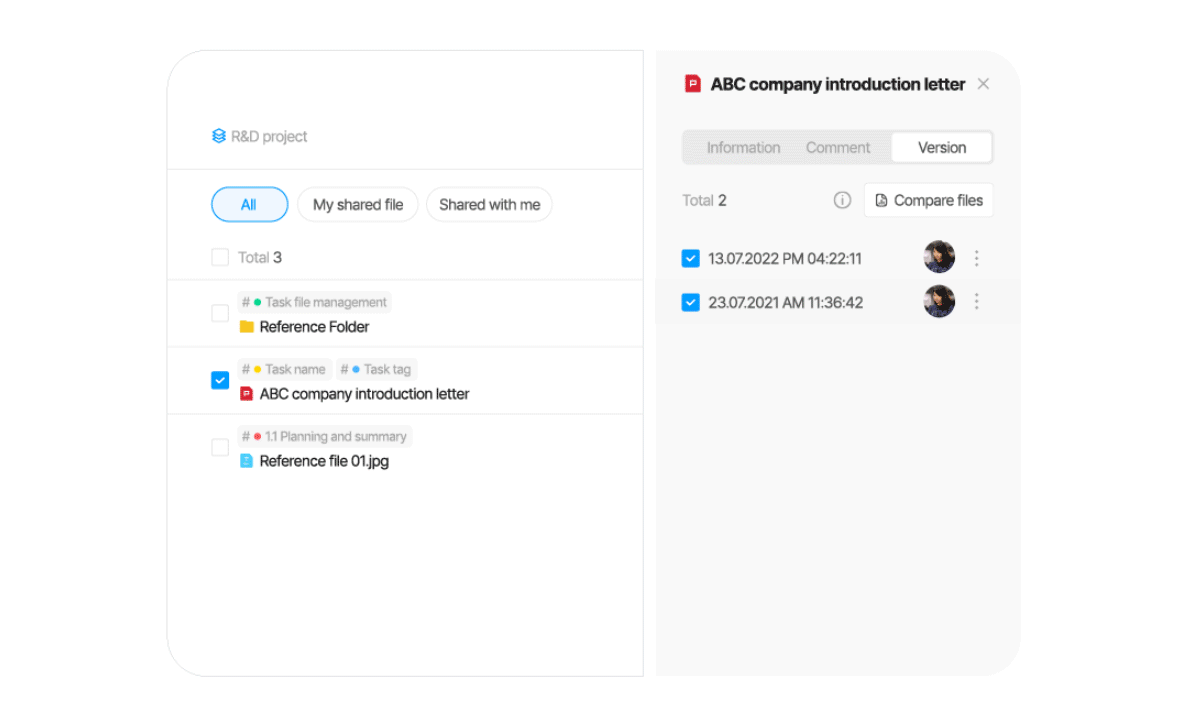Check the Reference file 01.jpg checkbox
The image size is (1185, 714).
[220, 447]
